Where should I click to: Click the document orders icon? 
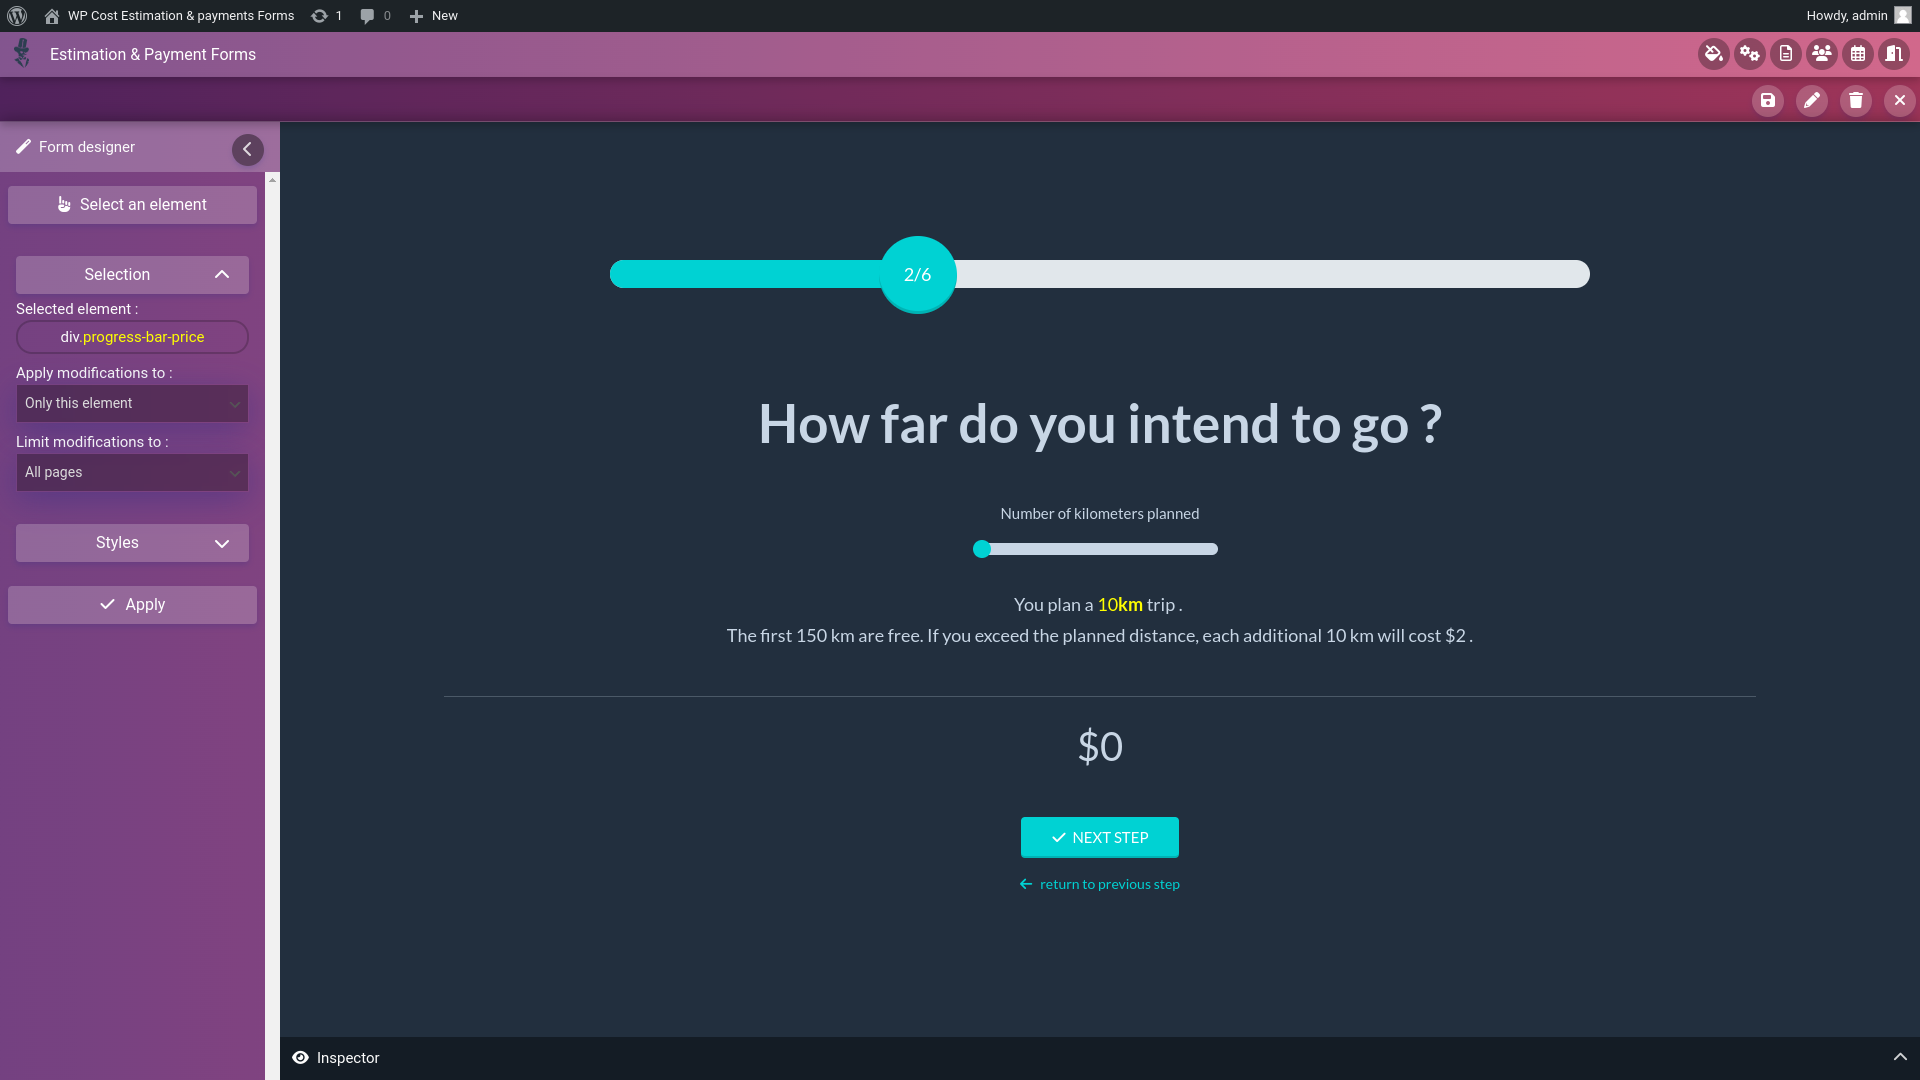point(1785,54)
